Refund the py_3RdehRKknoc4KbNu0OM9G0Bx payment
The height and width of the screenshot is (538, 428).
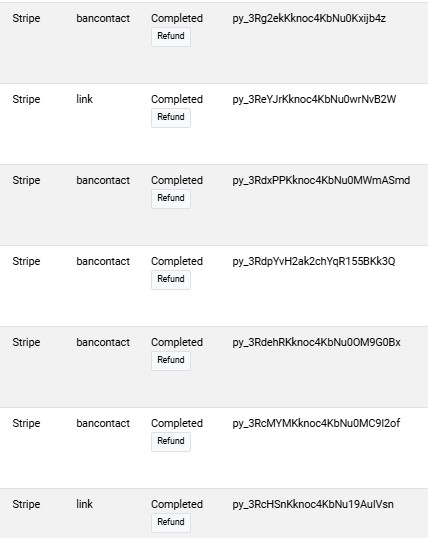[171, 361]
